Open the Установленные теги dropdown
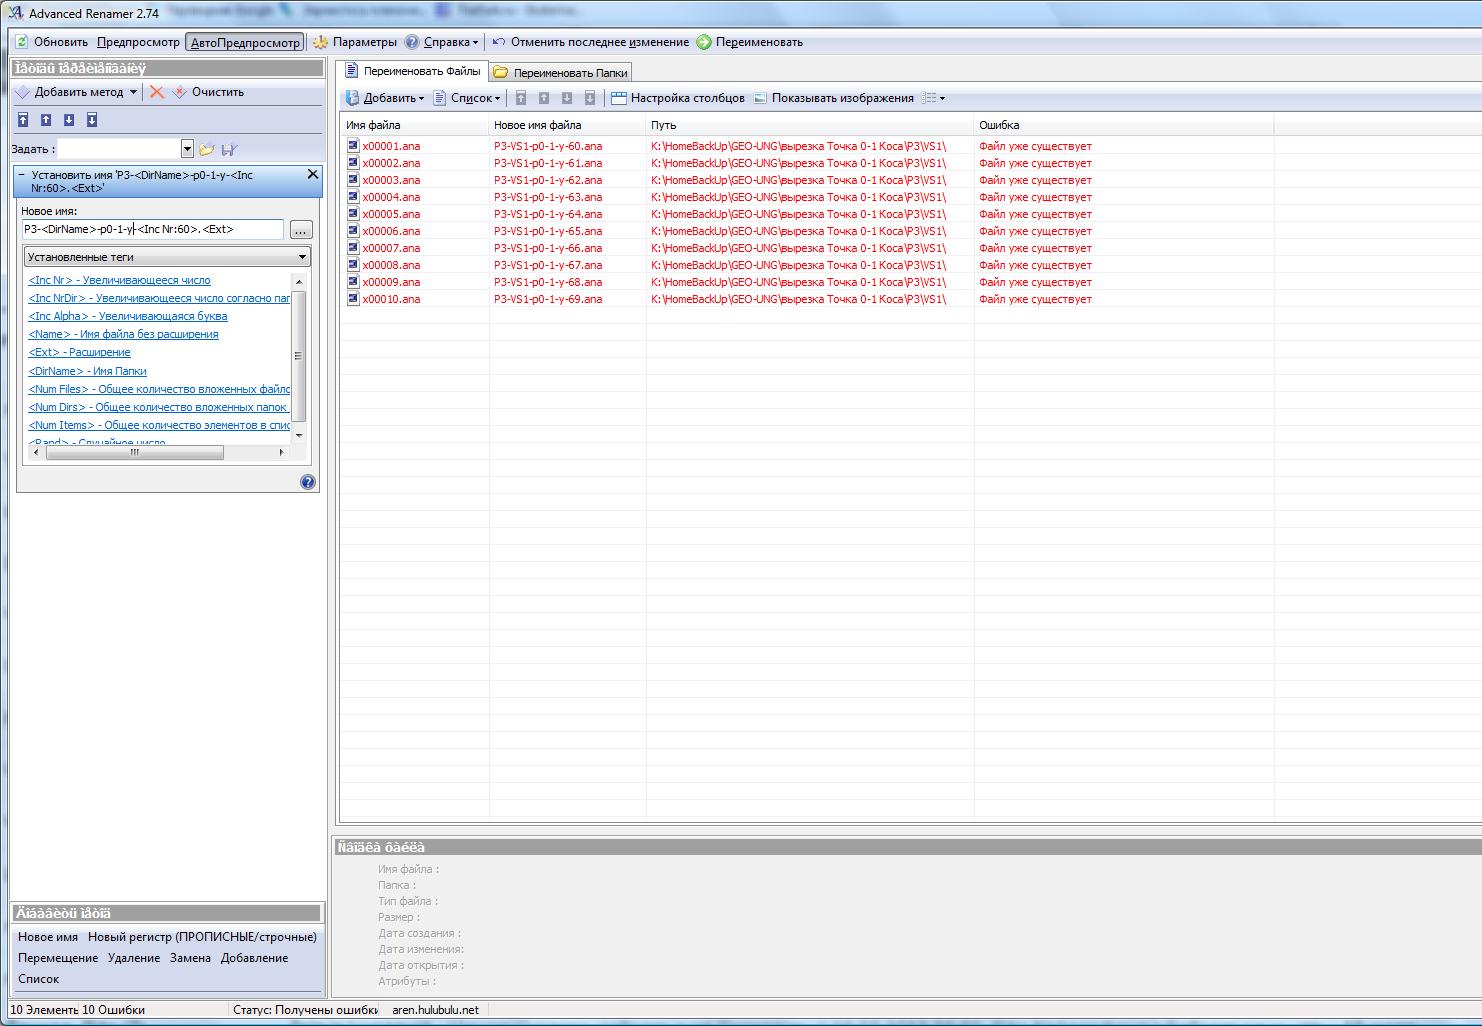The width and height of the screenshot is (1482, 1026). 167,257
